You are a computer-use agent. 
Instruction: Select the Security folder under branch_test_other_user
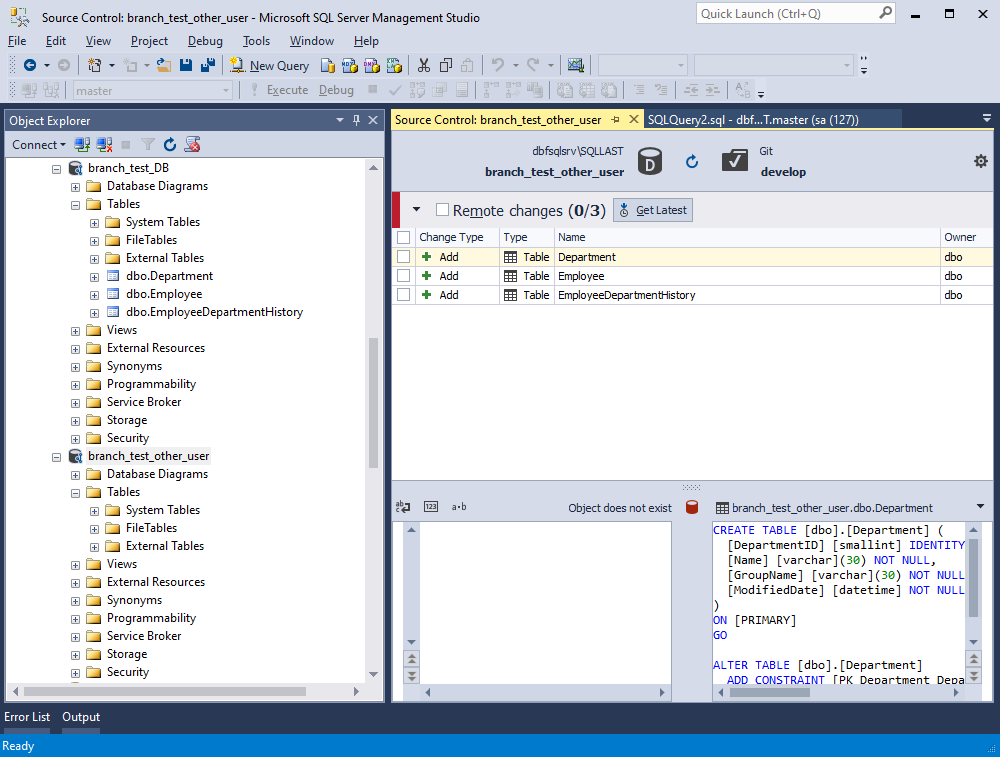coord(128,672)
